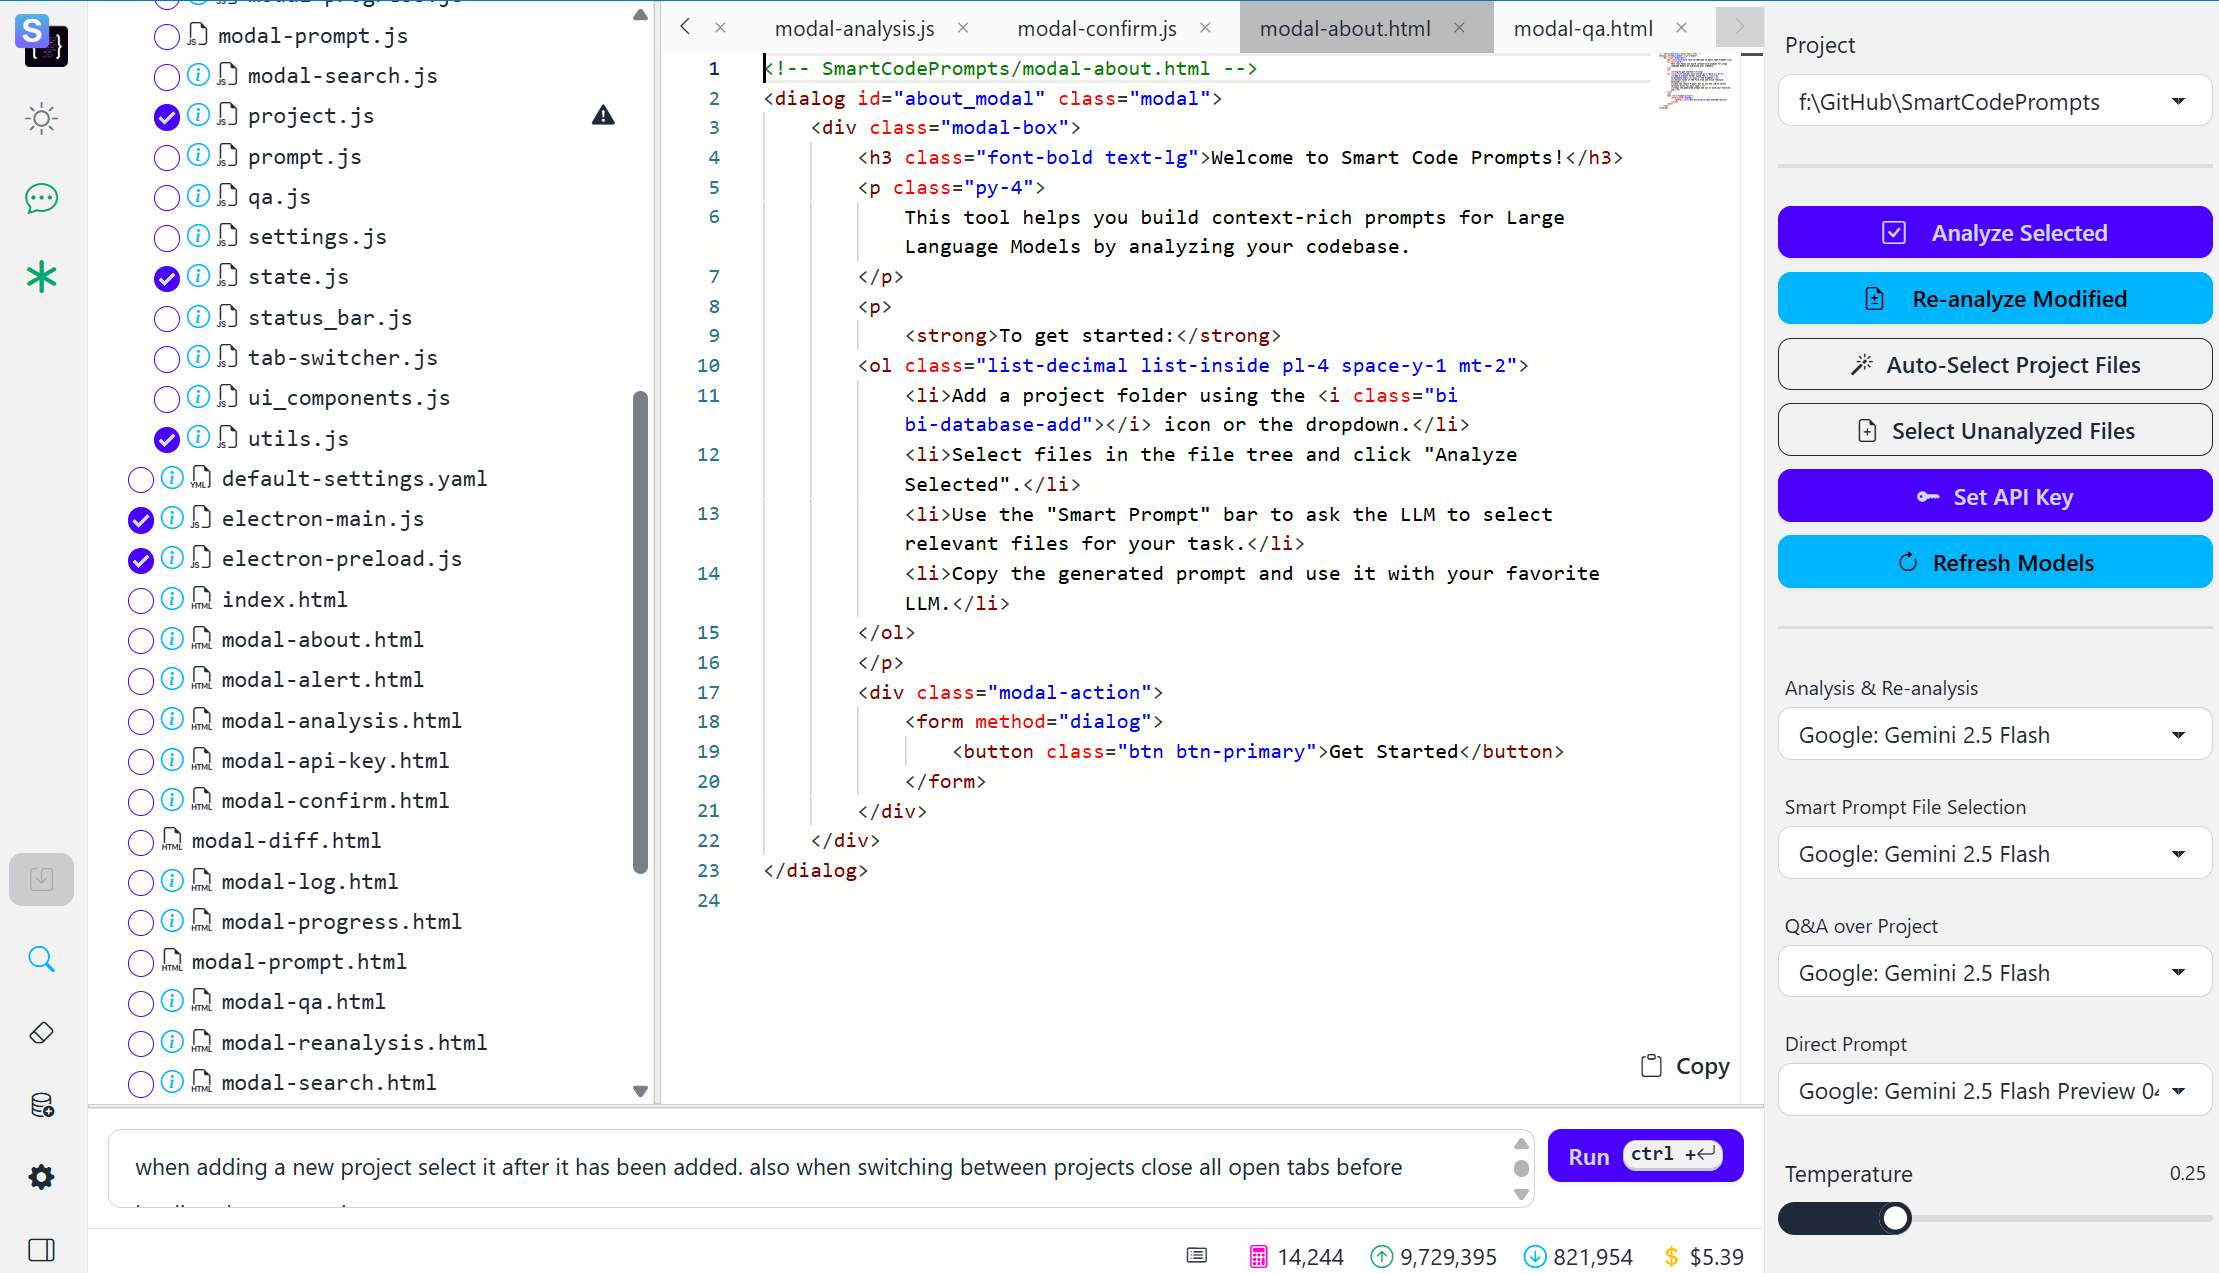Select the eraser icon in the sidebar

click(x=41, y=1032)
